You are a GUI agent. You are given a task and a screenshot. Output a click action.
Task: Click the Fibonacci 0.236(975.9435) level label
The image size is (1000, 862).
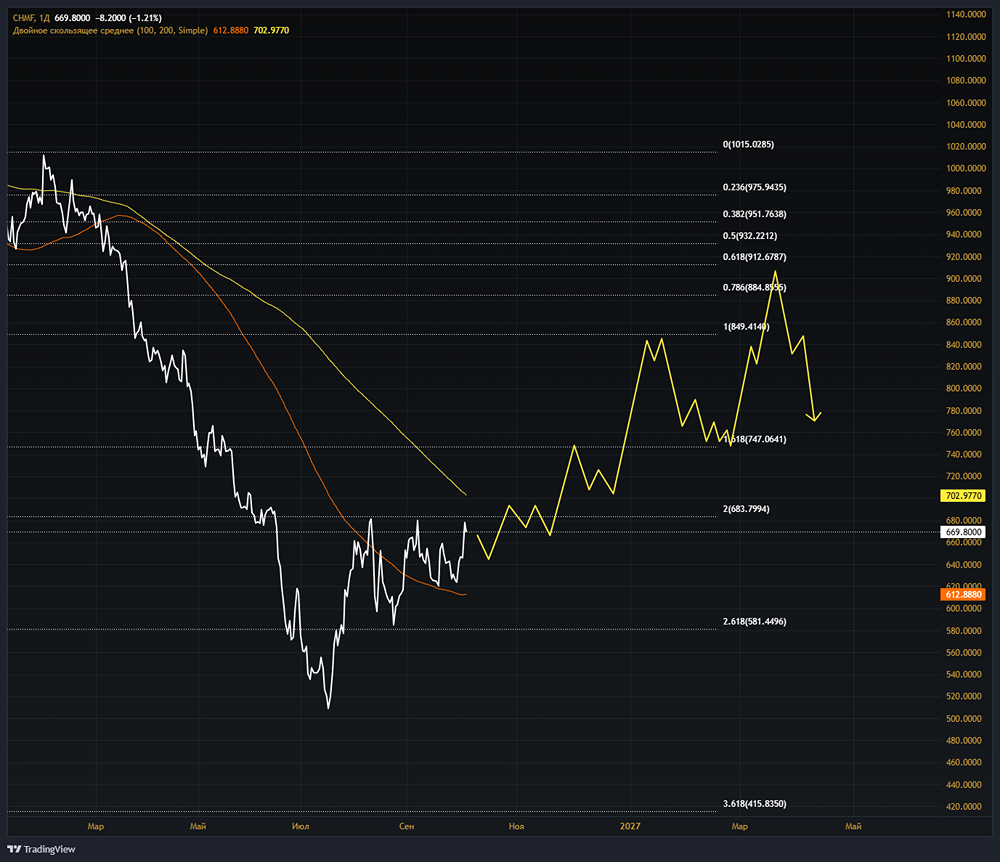pyautogui.click(x=754, y=187)
